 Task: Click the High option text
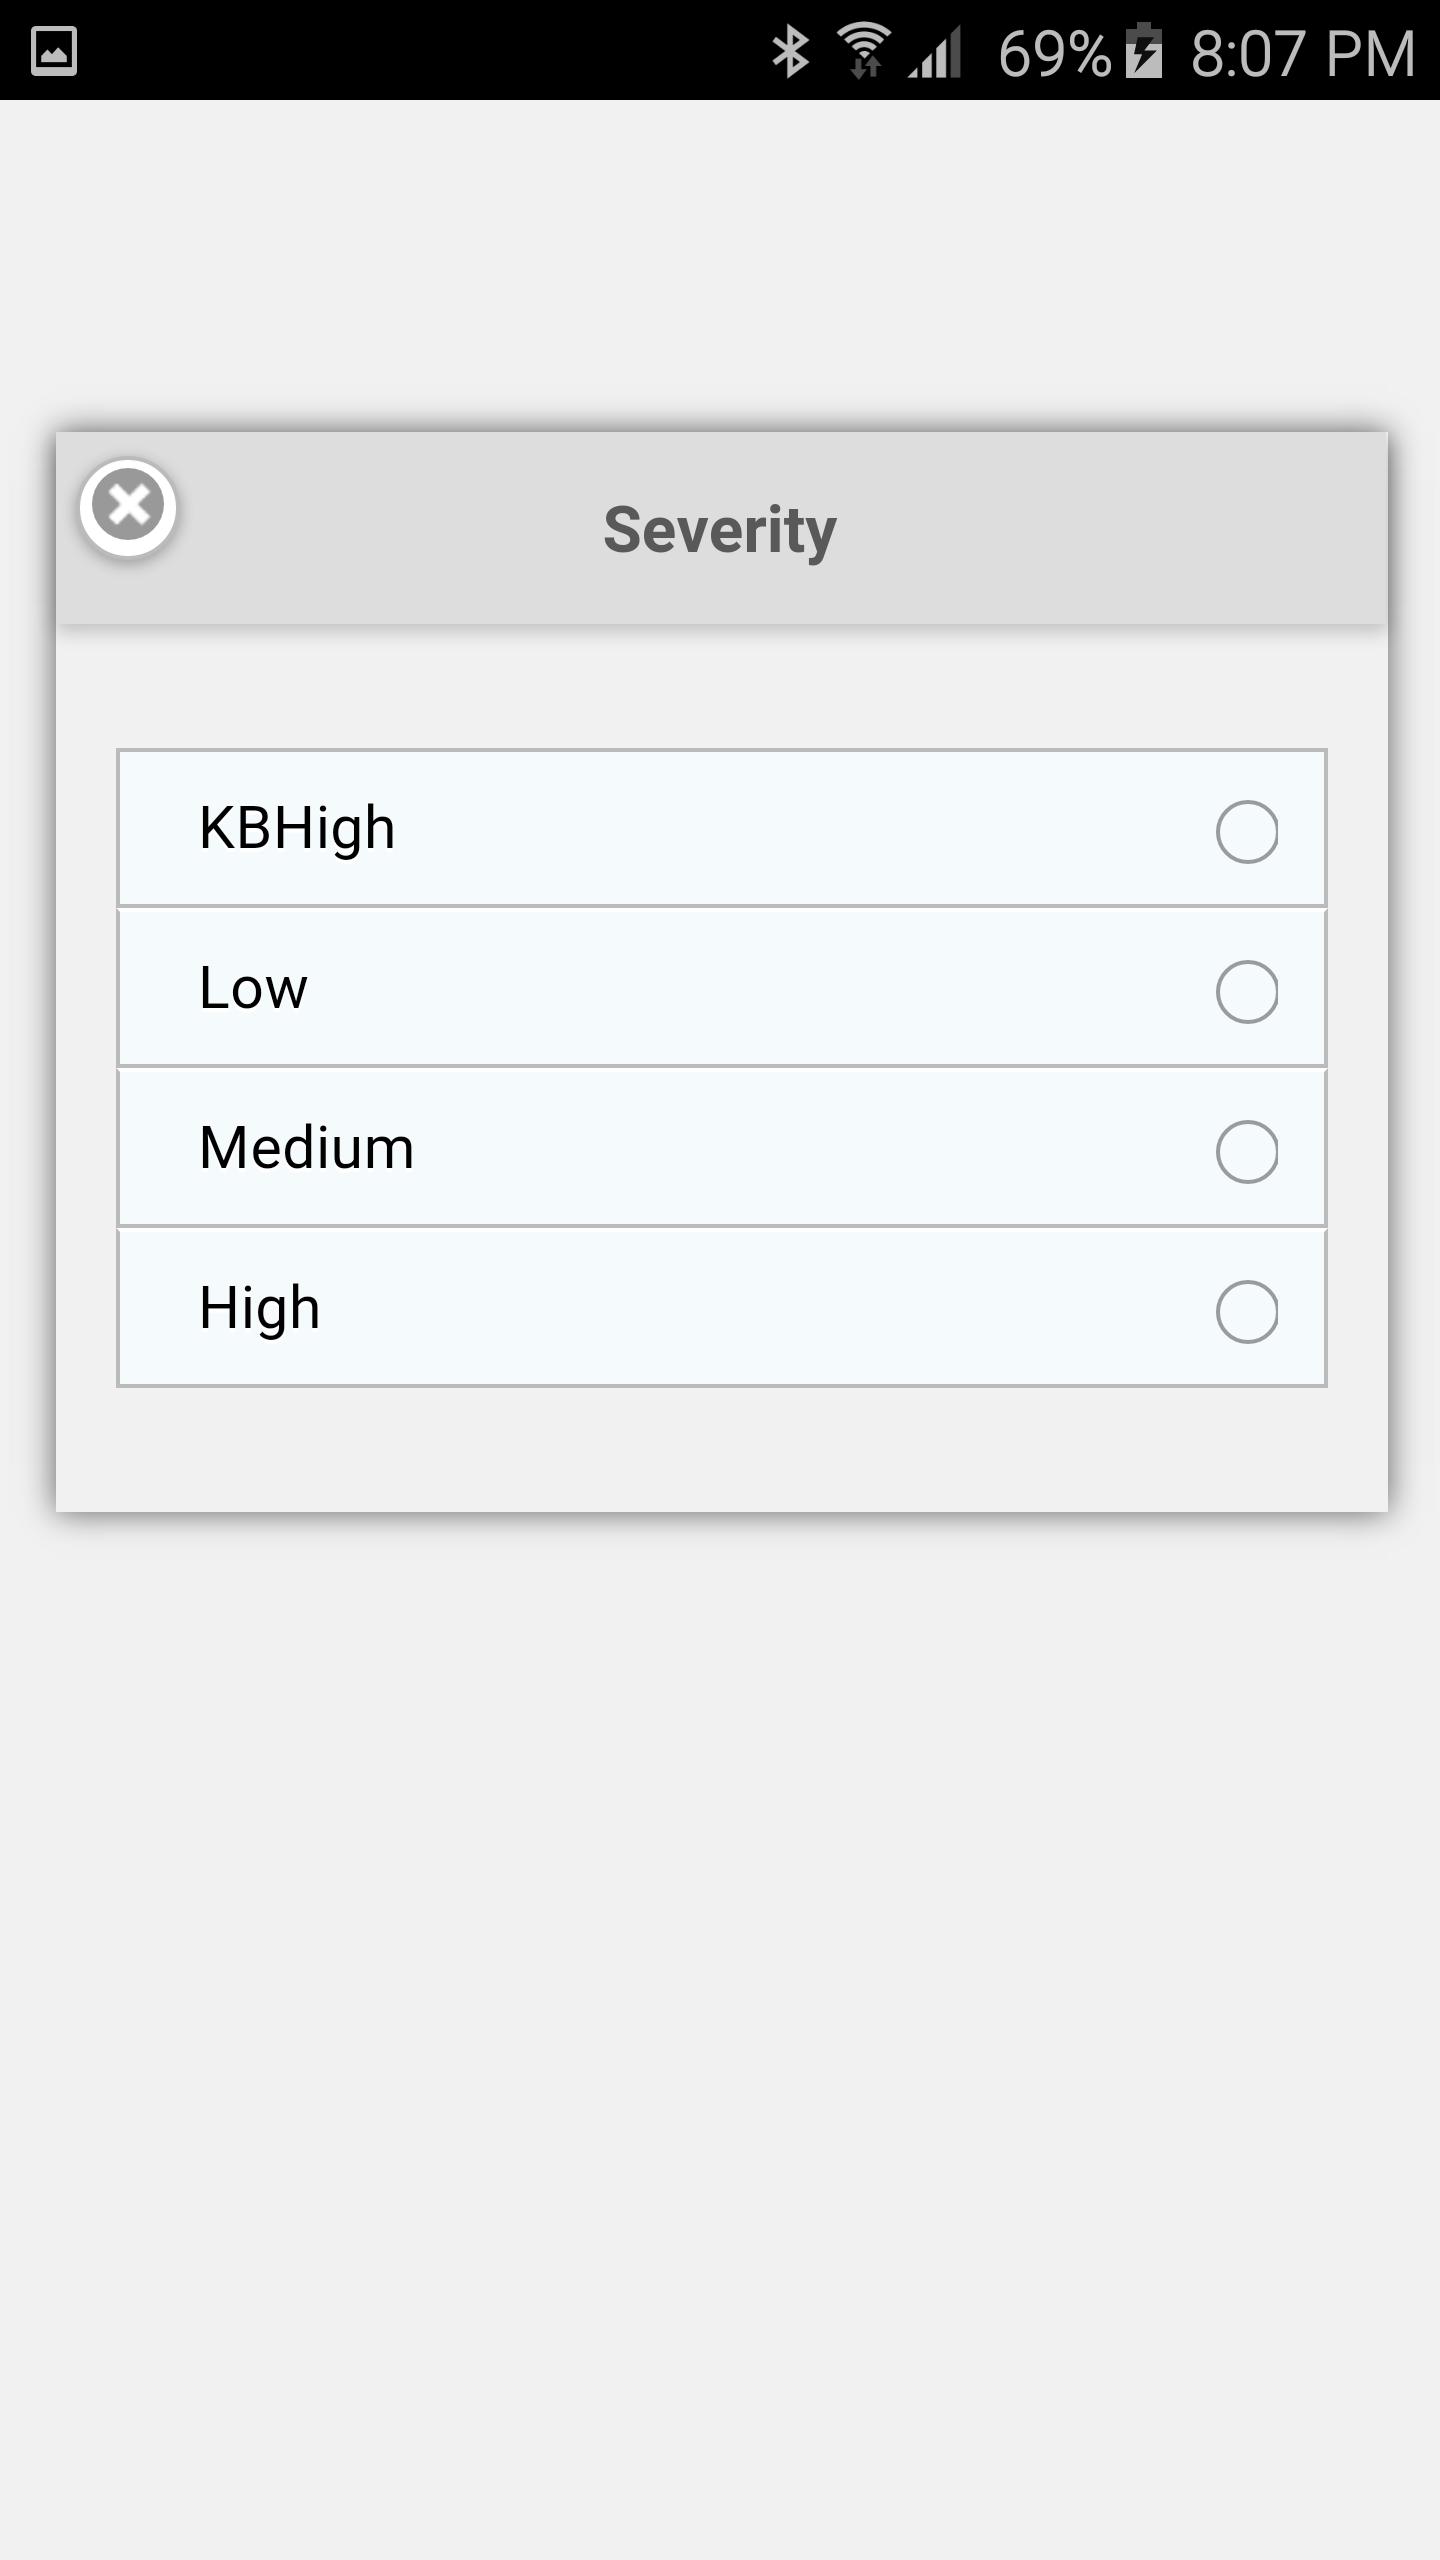(259, 1308)
